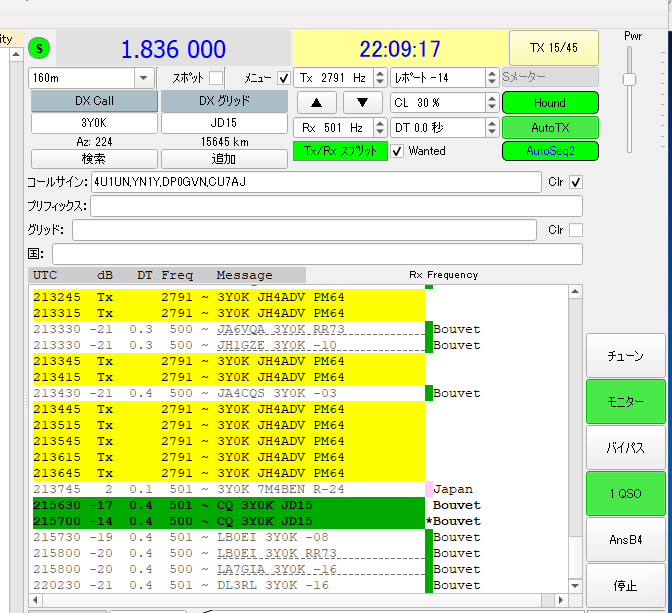Click the frequency up arrow button
Image resolution: width=672 pixels, height=613 pixels.
tap(317, 102)
